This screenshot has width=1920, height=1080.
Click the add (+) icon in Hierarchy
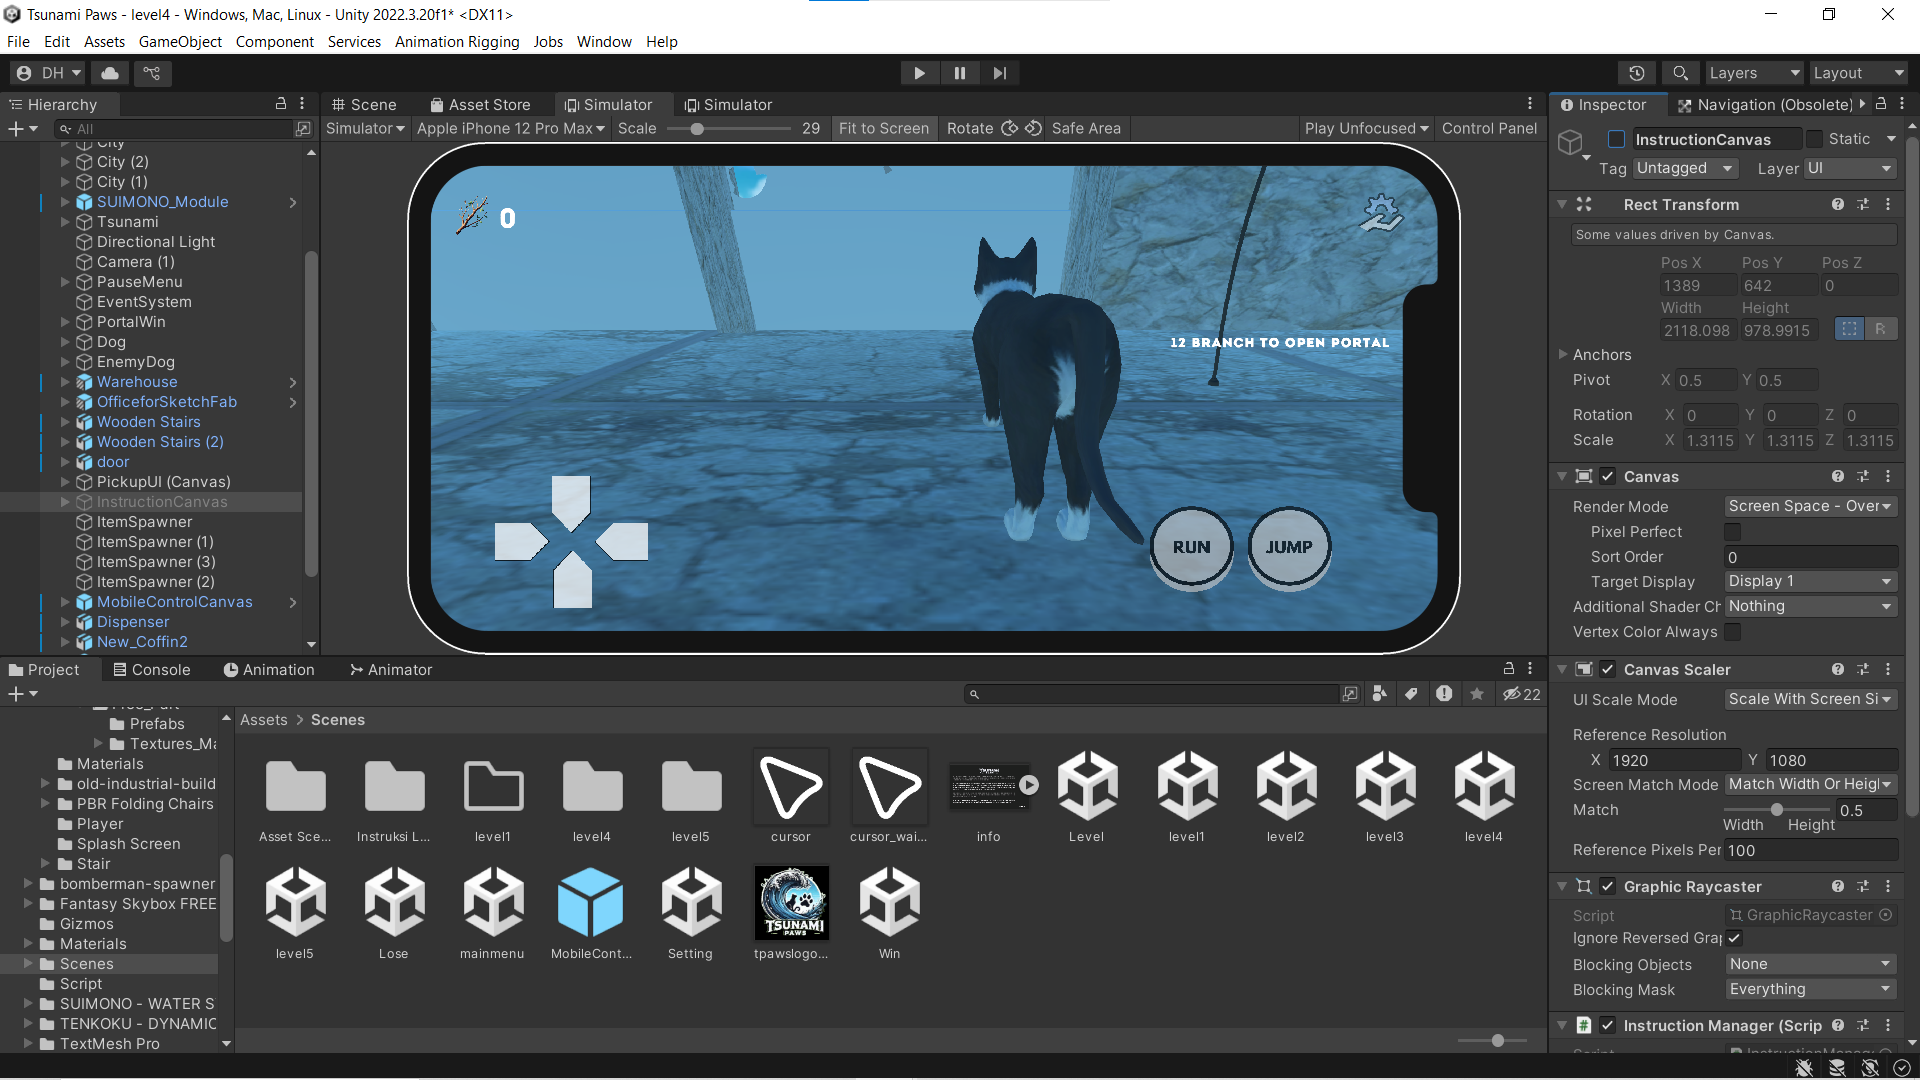coord(15,129)
